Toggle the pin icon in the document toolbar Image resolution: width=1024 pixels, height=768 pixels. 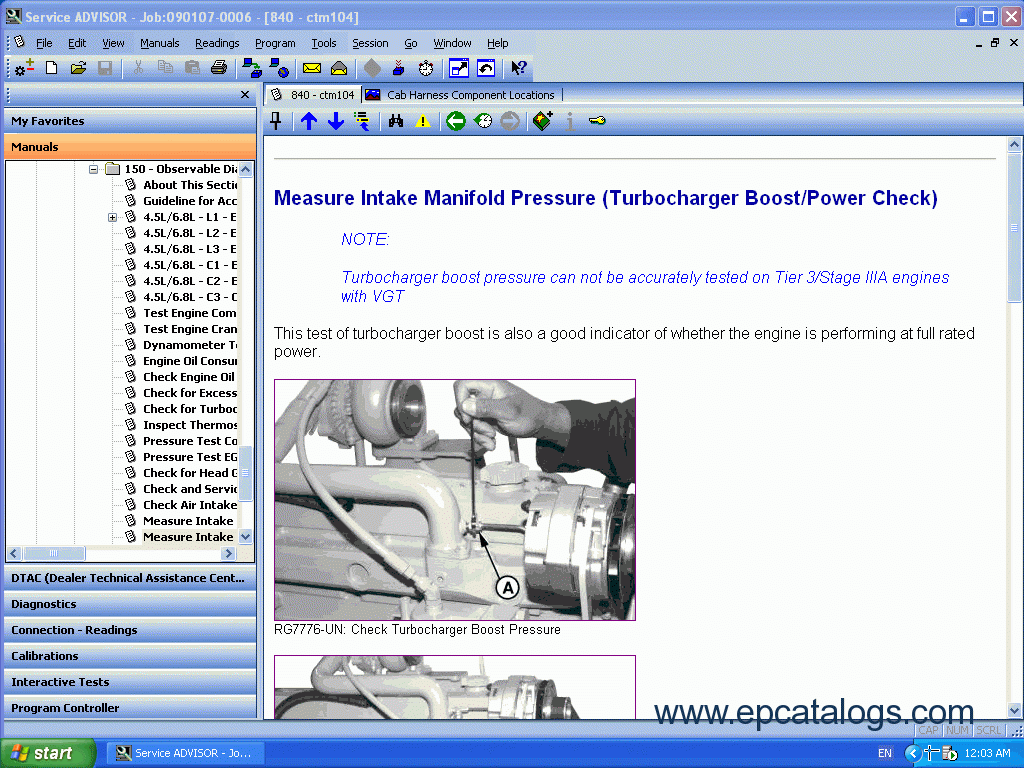point(277,121)
